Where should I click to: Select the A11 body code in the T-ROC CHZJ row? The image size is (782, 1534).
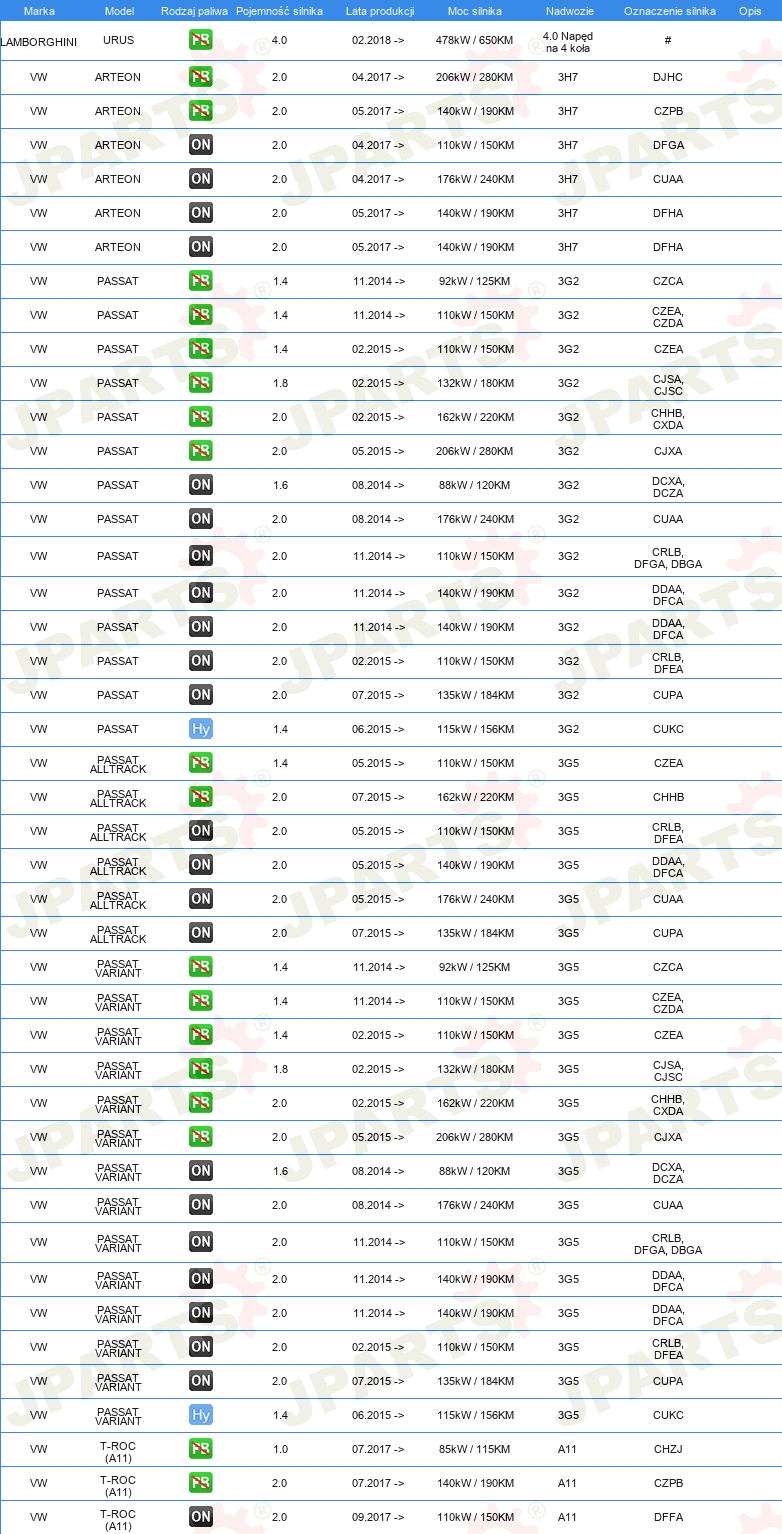[x=568, y=1449]
